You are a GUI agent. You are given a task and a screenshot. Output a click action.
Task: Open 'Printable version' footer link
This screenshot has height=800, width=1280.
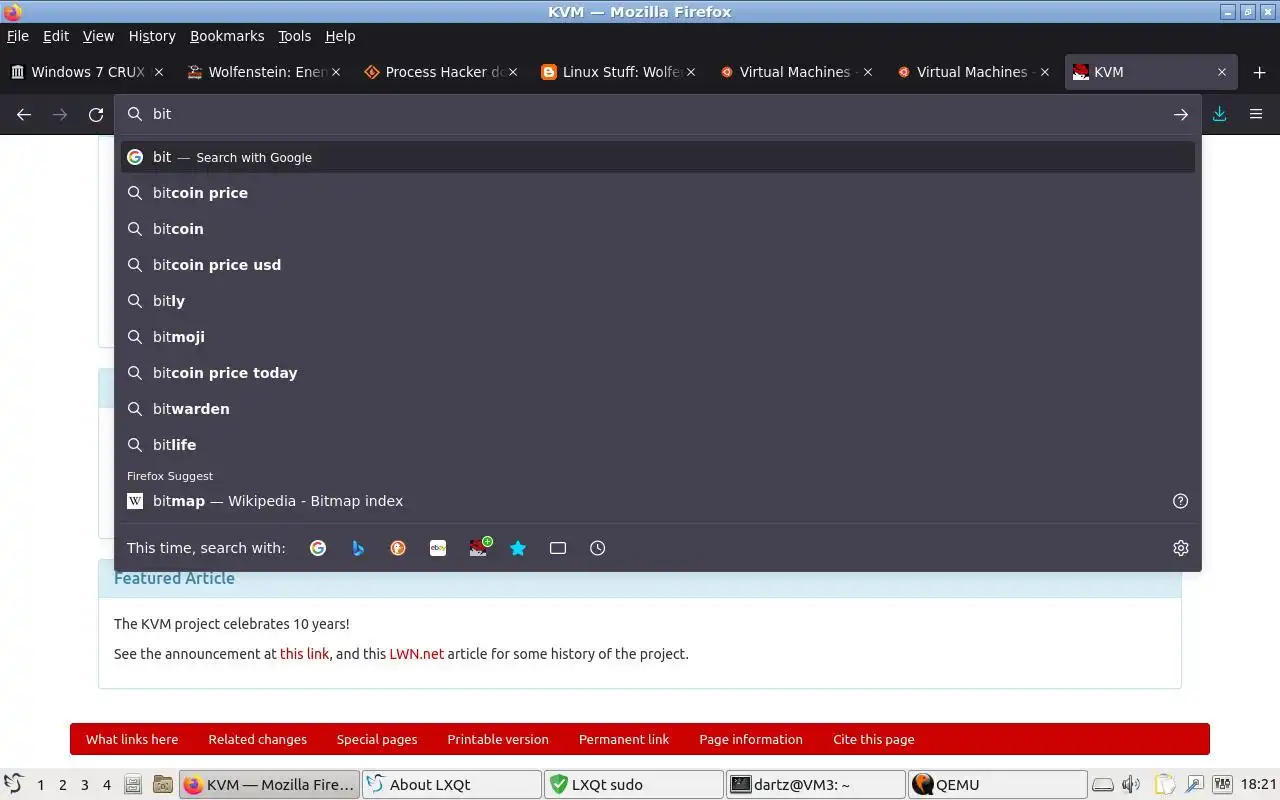pos(498,740)
